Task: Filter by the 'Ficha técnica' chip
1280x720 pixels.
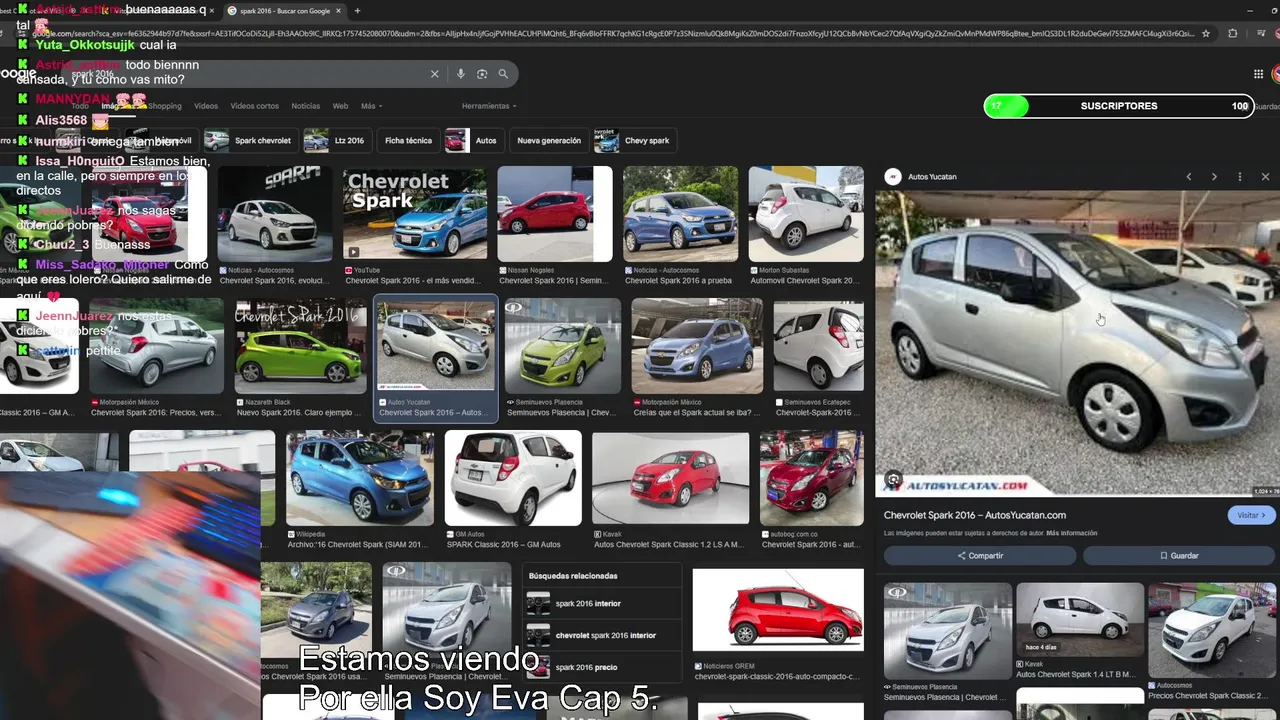Action: [408, 141]
